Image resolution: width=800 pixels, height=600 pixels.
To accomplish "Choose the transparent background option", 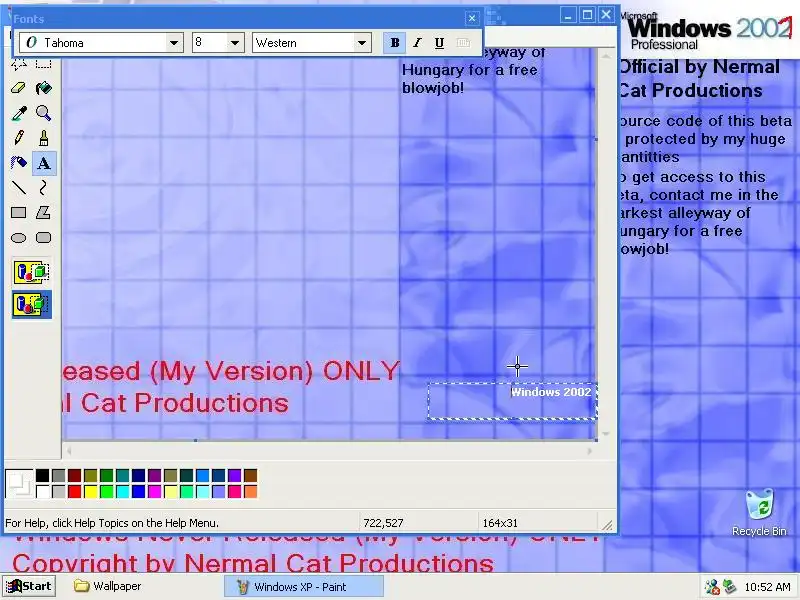I will 32,305.
